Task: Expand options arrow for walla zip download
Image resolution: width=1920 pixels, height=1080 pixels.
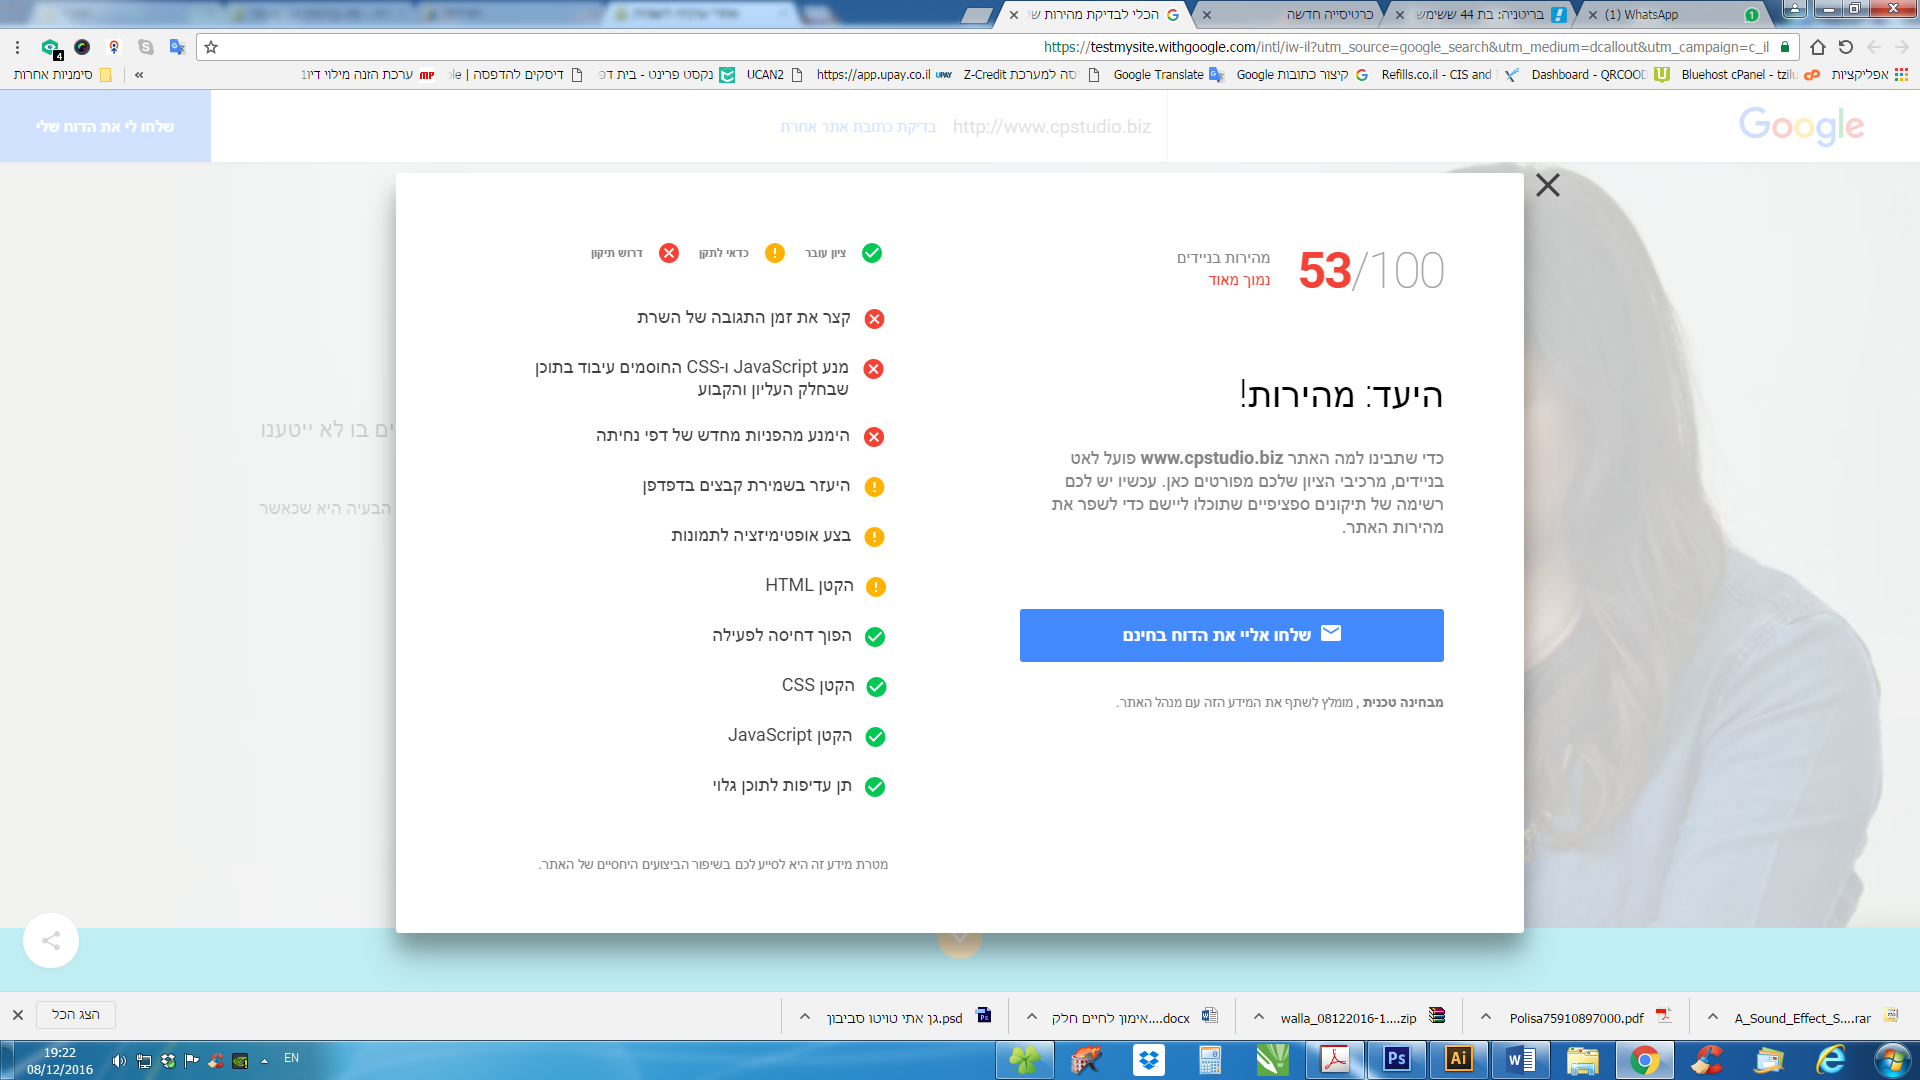Action: pyautogui.click(x=1259, y=1017)
